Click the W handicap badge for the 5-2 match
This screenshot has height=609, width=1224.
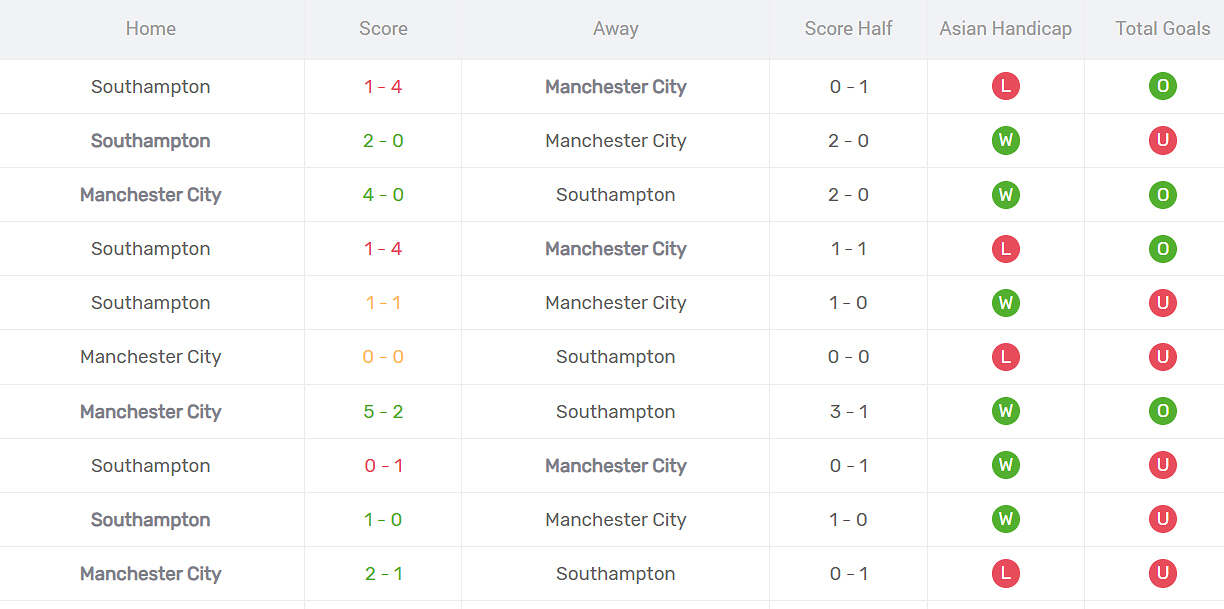point(1005,411)
